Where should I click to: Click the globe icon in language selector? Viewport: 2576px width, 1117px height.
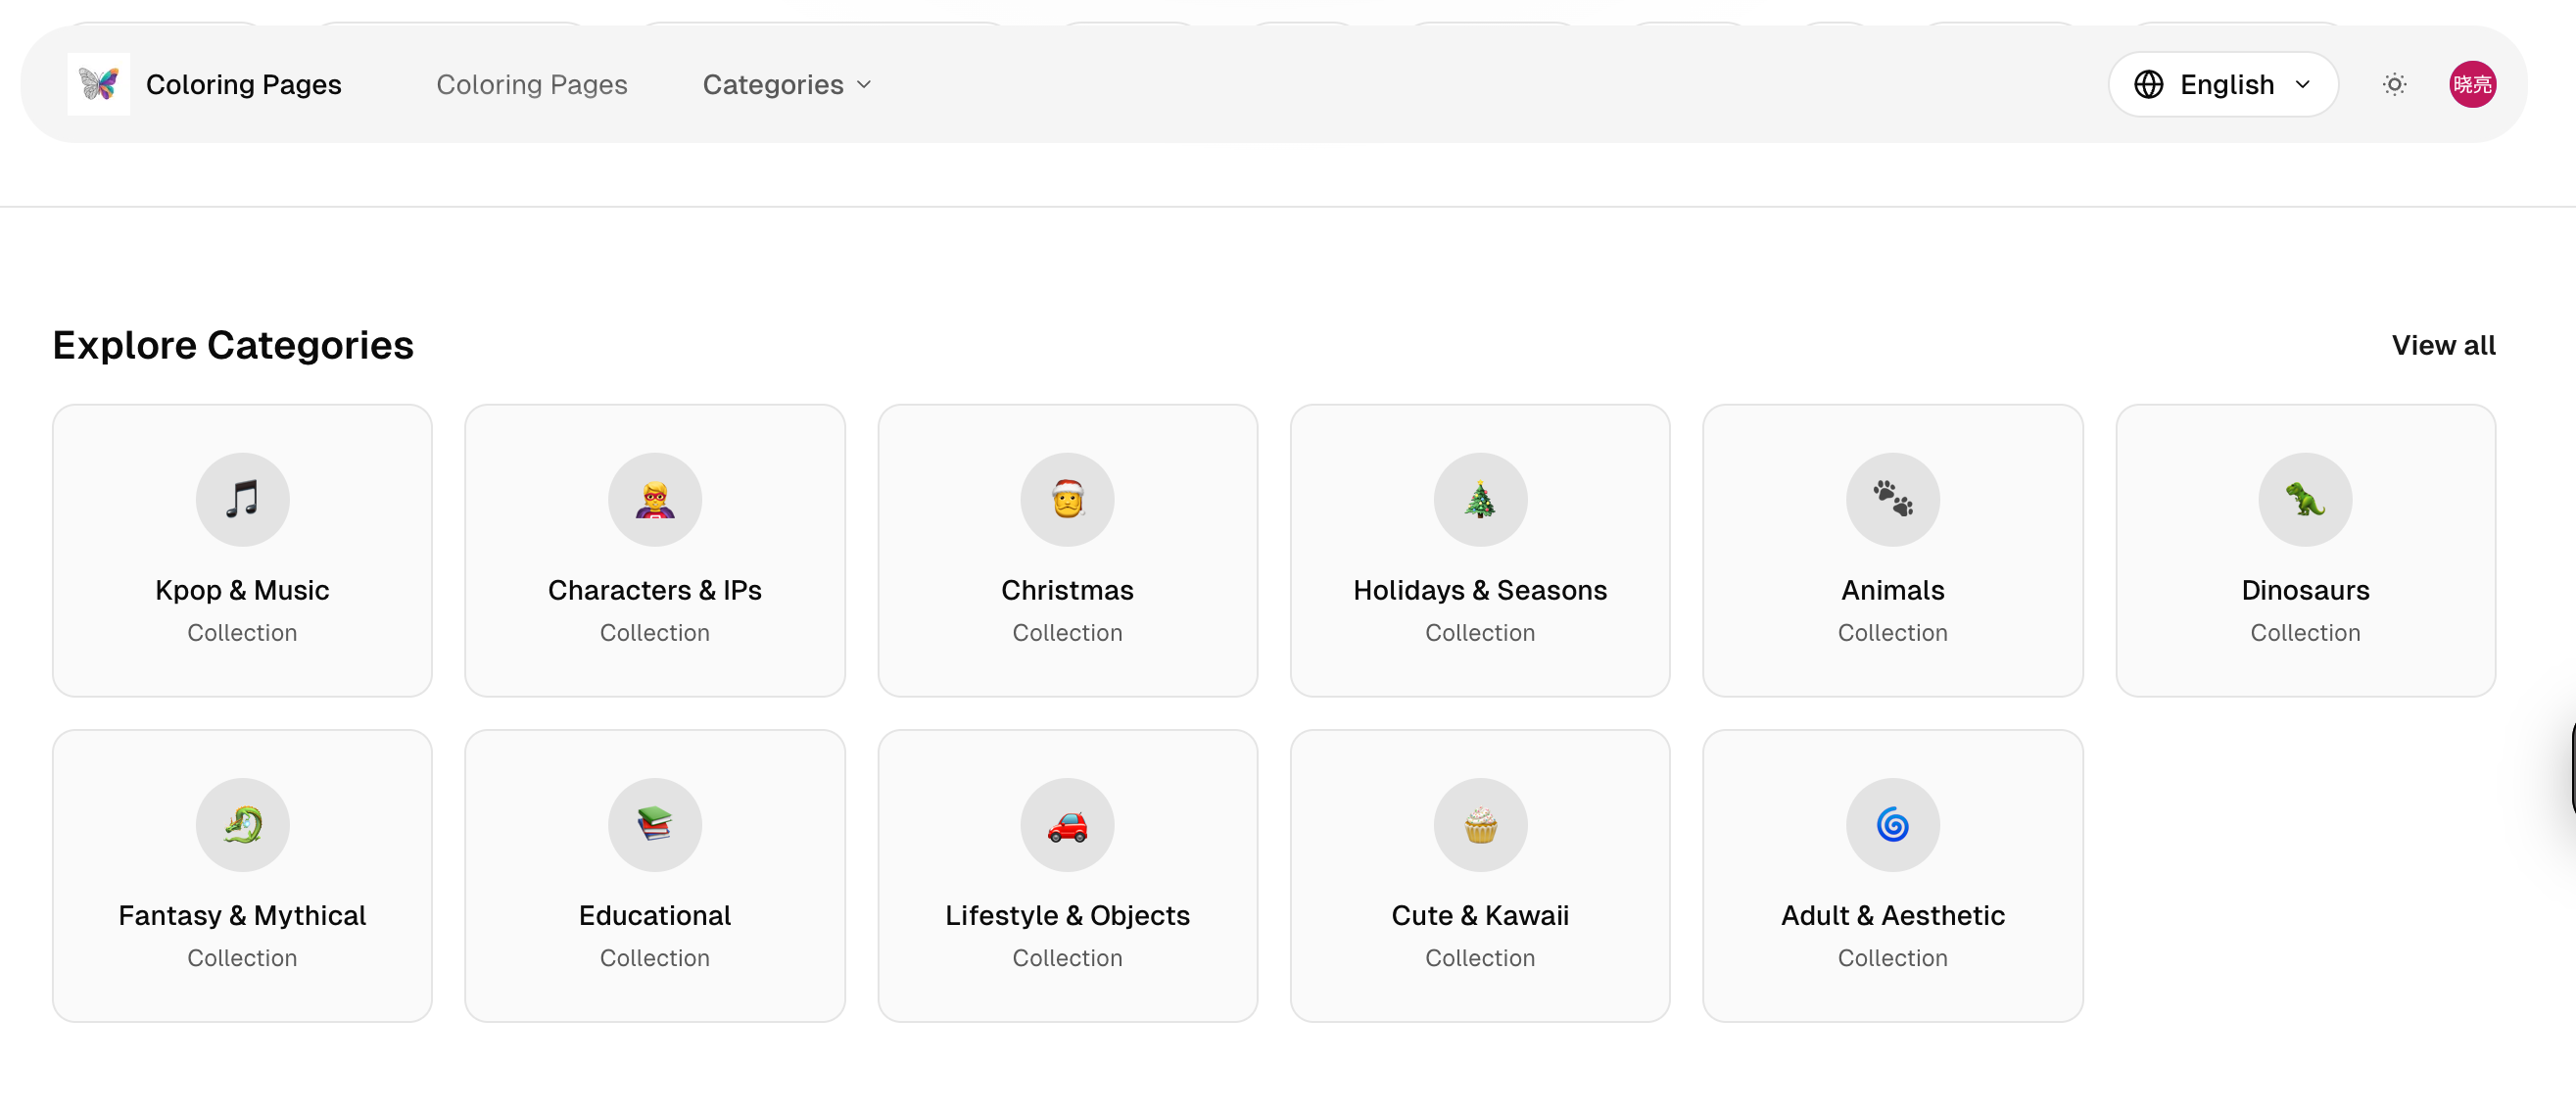[x=2148, y=84]
